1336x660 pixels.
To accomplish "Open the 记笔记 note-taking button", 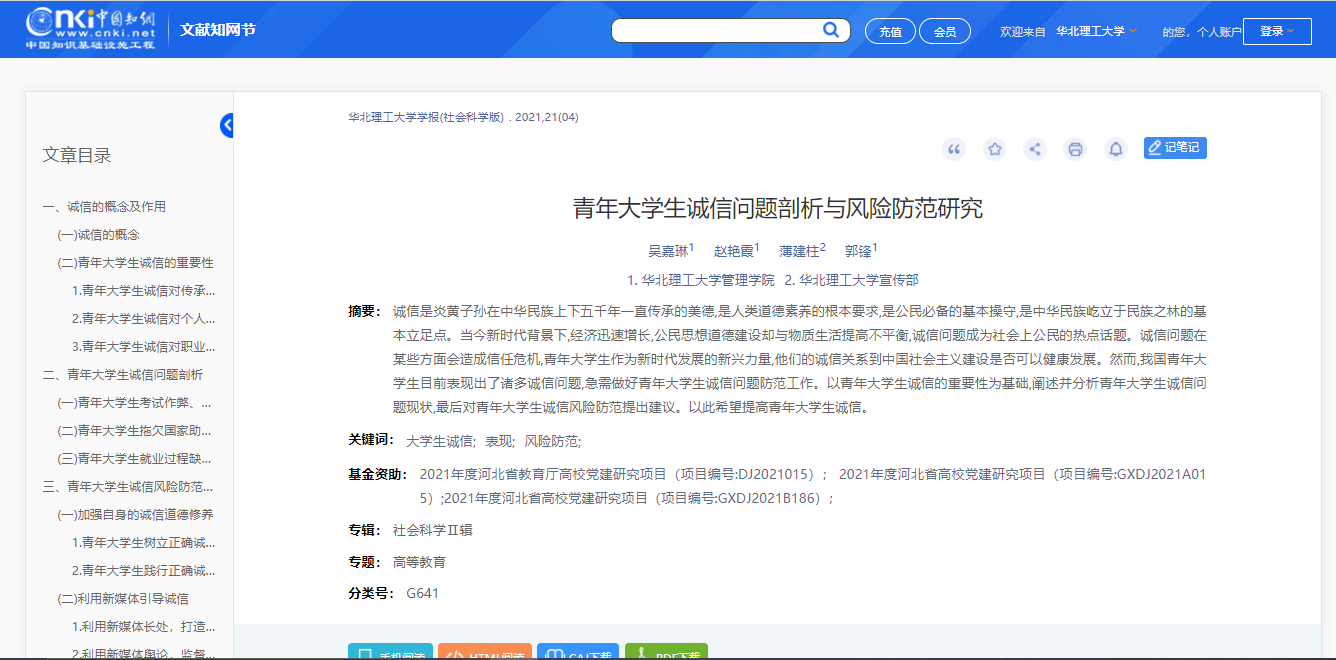I will coord(1175,148).
